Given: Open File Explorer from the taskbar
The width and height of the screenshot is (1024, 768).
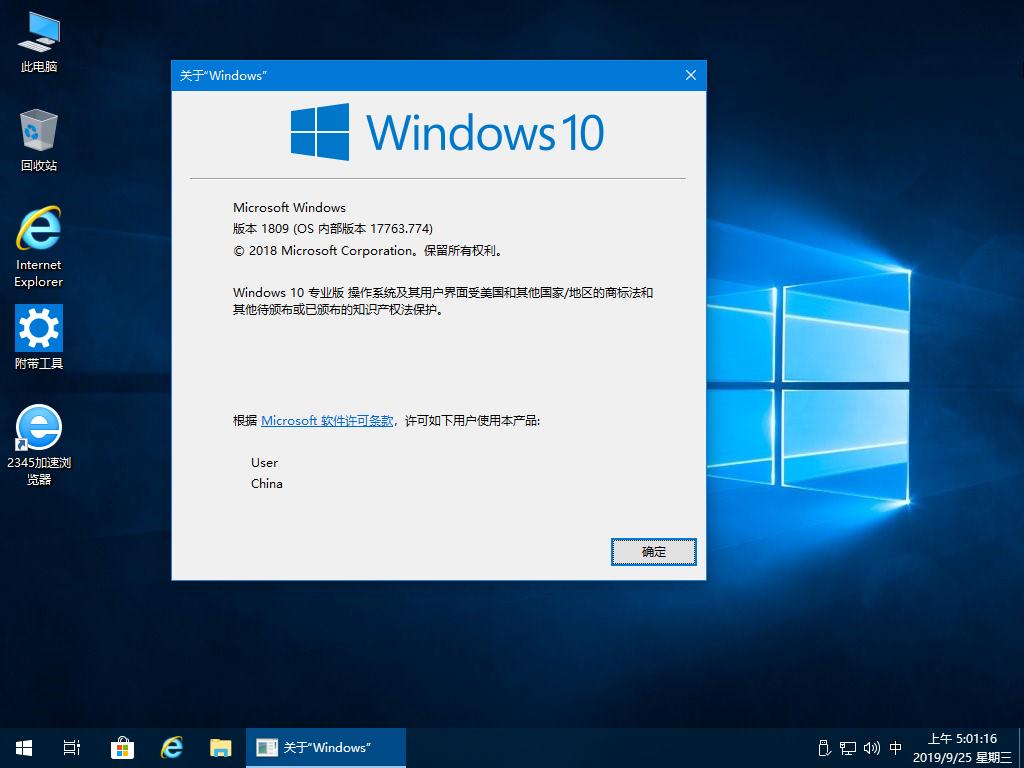Looking at the screenshot, I should pos(221,748).
